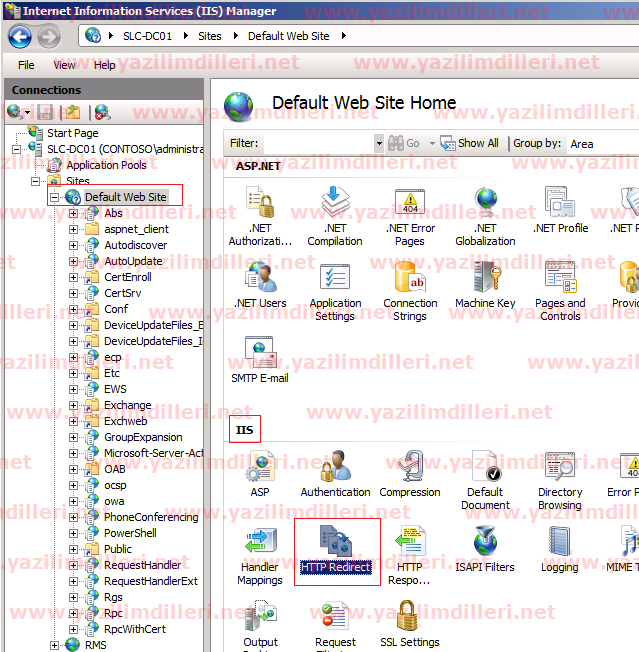Click the Back navigation arrow
This screenshot has height=652, width=639.
click(x=20, y=37)
